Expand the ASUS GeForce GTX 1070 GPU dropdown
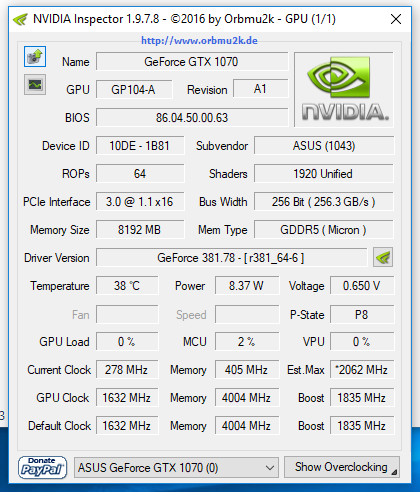This screenshot has height=492, width=420. (x=176, y=468)
